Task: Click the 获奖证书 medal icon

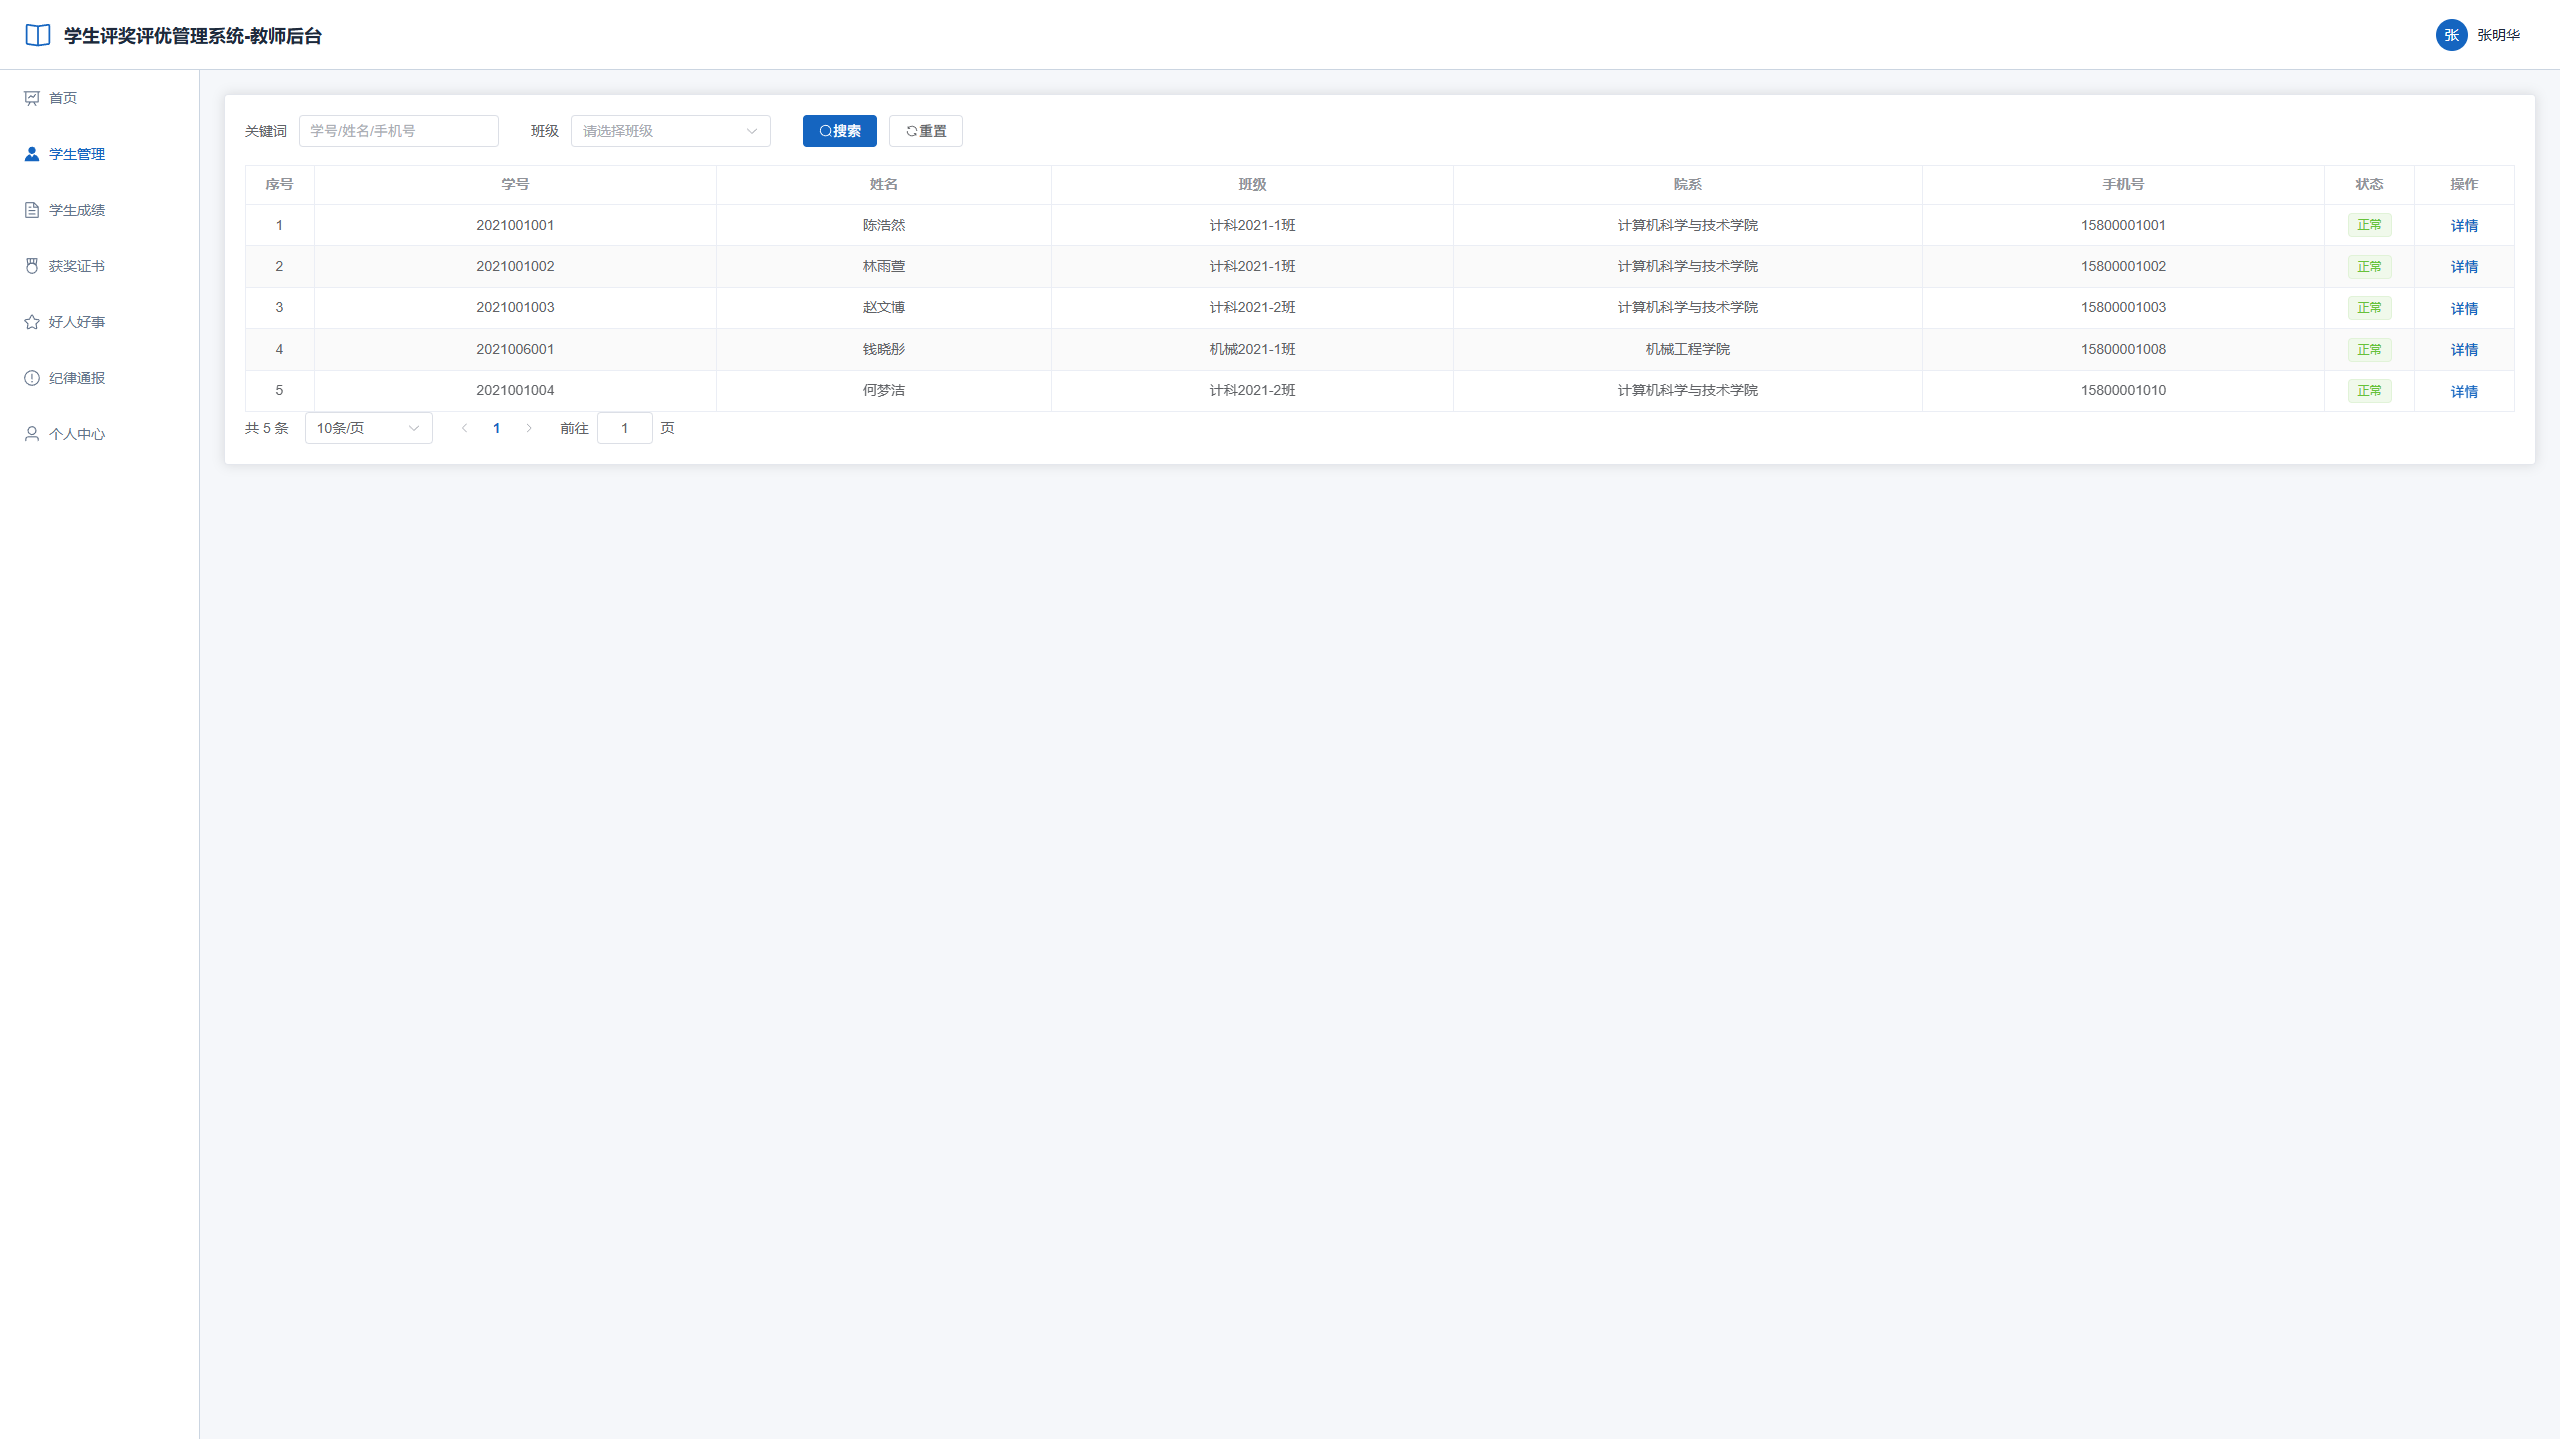Action: tap(32, 266)
